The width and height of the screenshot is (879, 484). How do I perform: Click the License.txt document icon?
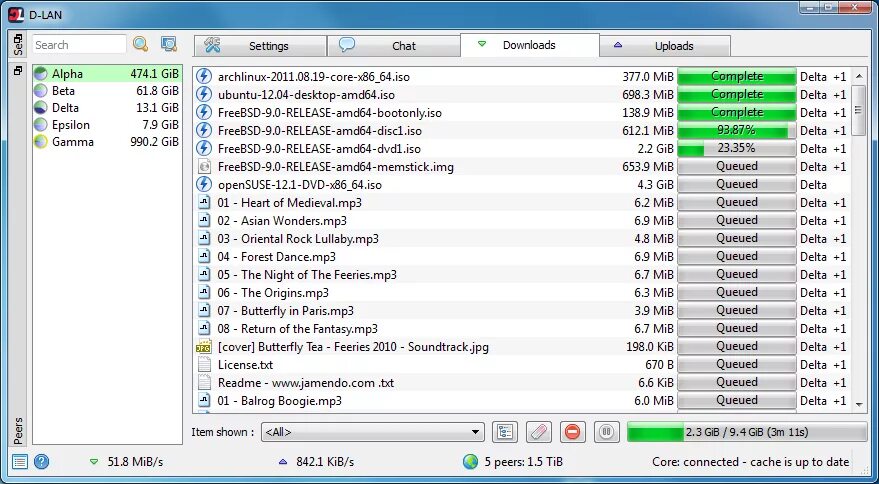tap(204, 365)
